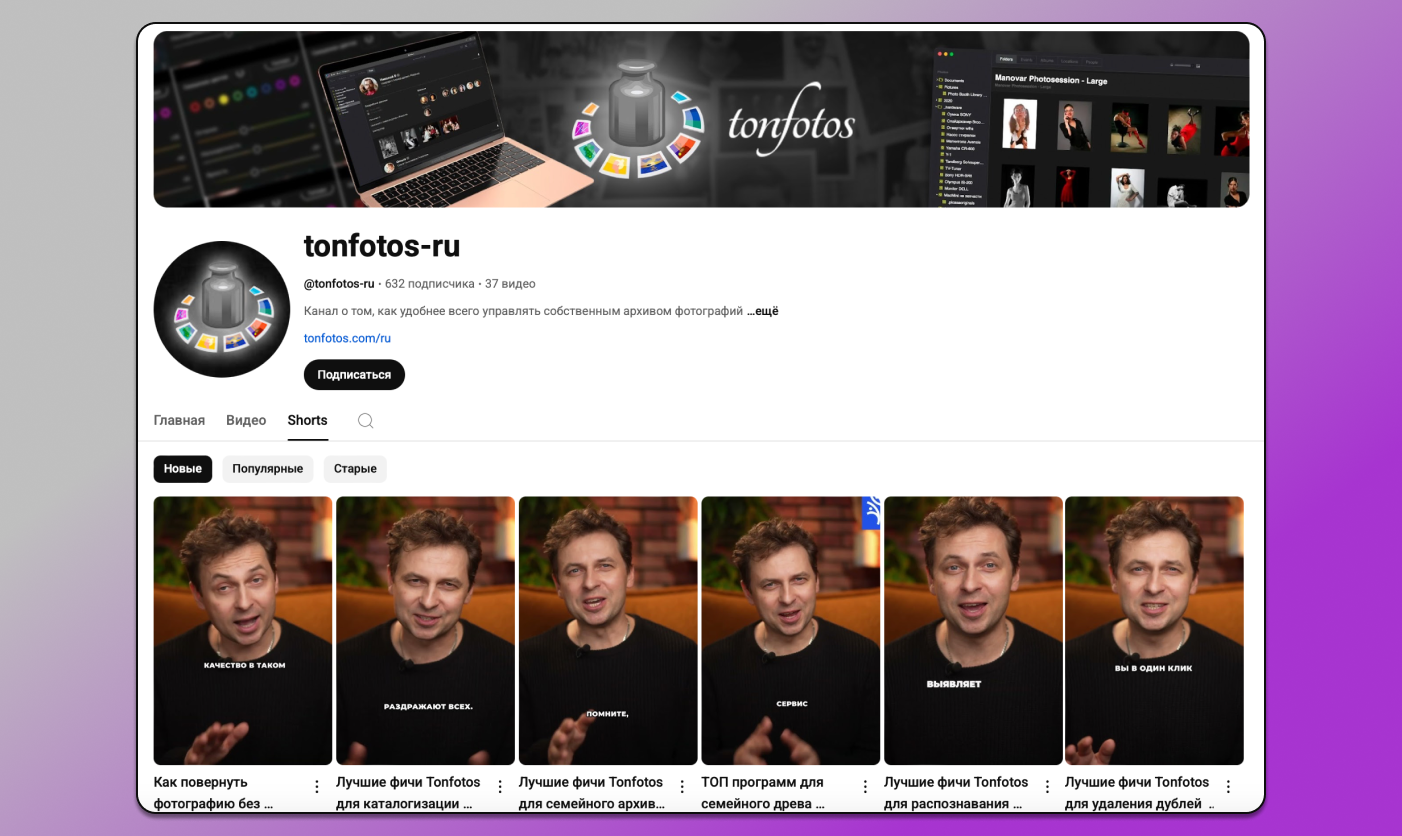Viewport: 1402px width, 836px height.
Task: Click the Подписаться subscribe button
Action: tap(354, 375)
